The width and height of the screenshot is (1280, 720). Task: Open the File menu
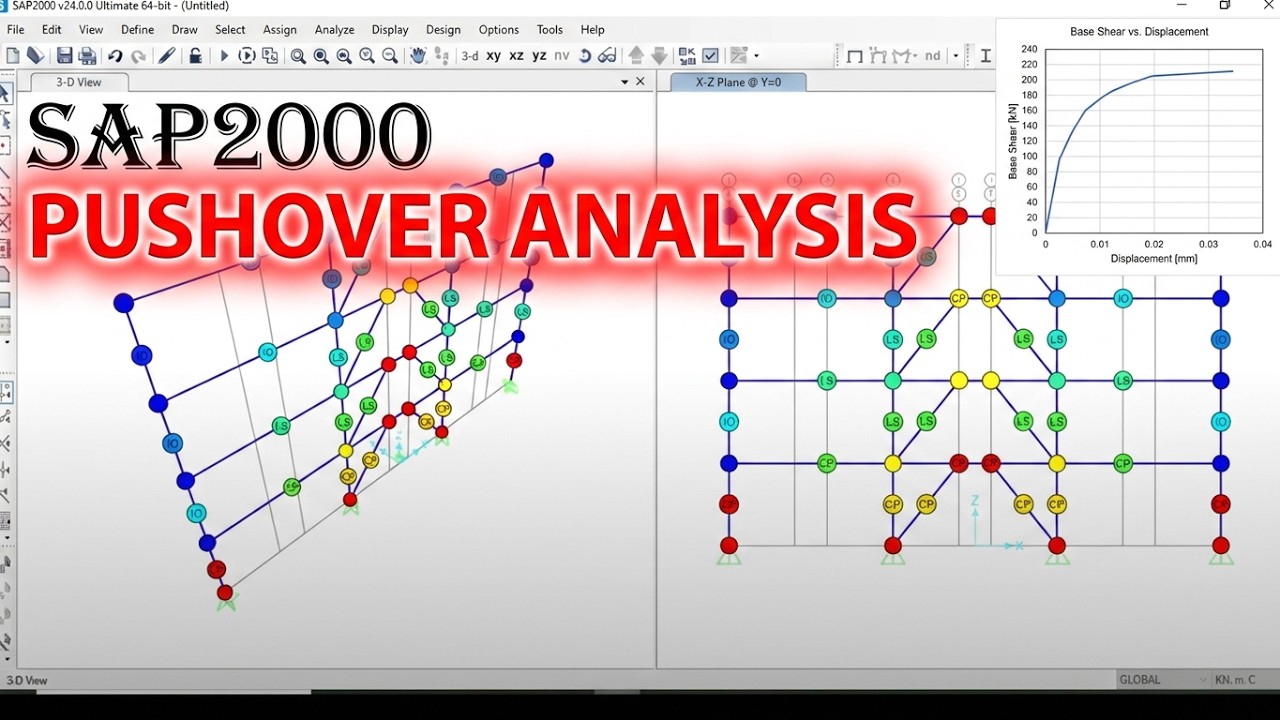coord(16,30)
